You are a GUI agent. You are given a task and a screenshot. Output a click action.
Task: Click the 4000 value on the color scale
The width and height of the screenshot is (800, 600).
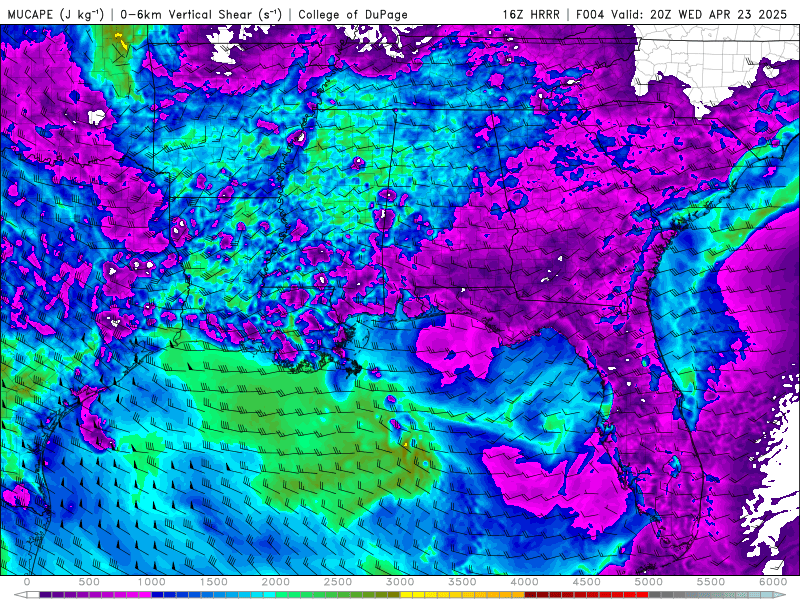click(524, 582)
